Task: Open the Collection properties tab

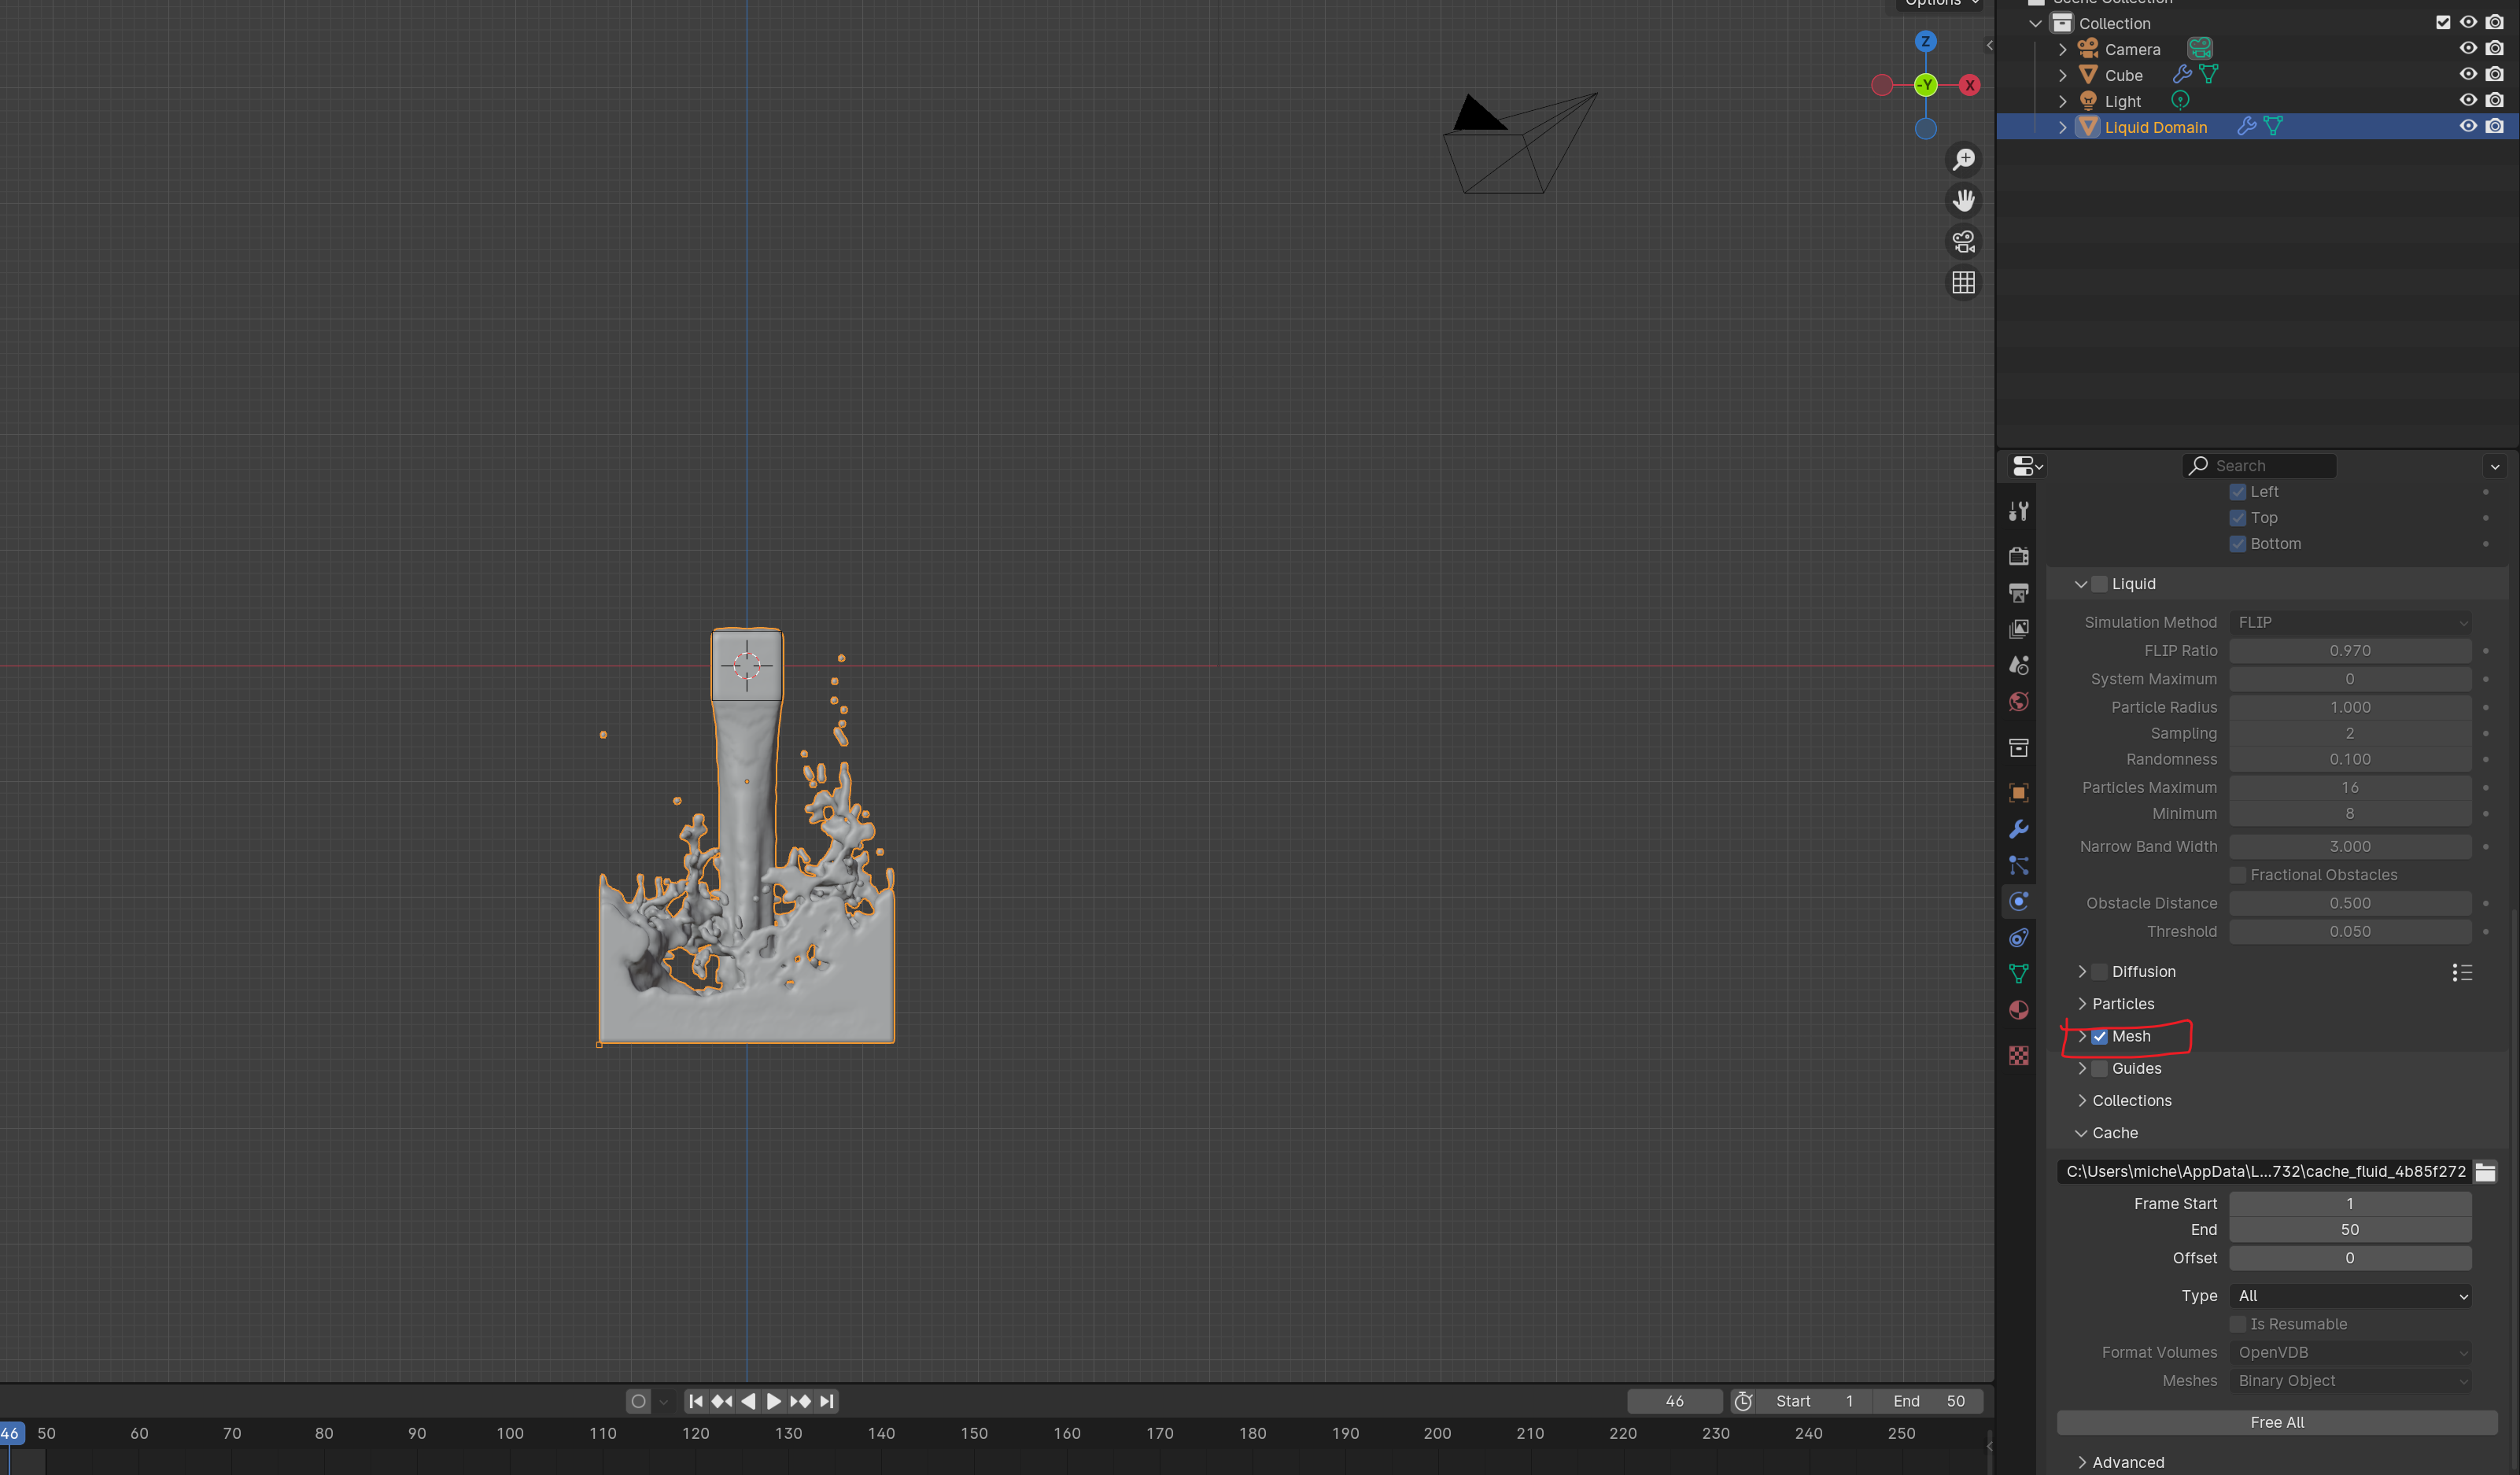Action: tap(2018, 747)
